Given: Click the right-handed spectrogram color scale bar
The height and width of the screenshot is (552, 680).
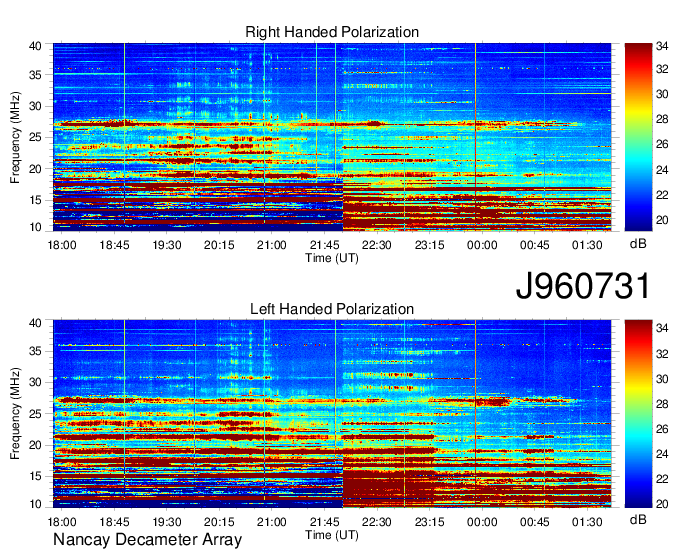Looking at the screenshot, I should 638,137.
